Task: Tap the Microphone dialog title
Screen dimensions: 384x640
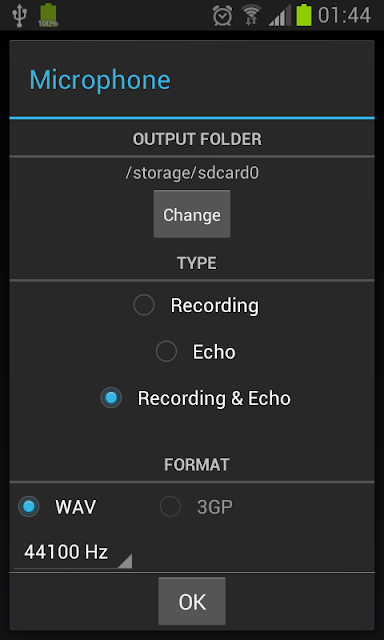Action: pos(100,80)
